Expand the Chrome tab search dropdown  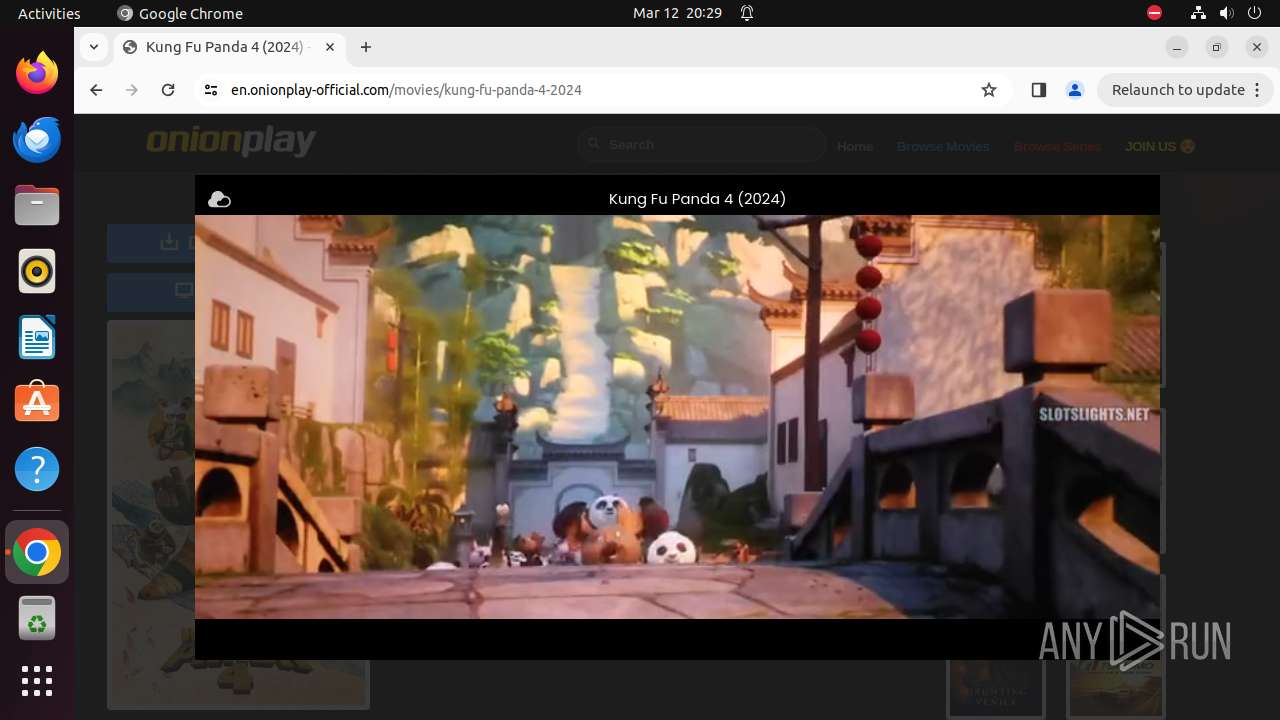click(93, 47)
